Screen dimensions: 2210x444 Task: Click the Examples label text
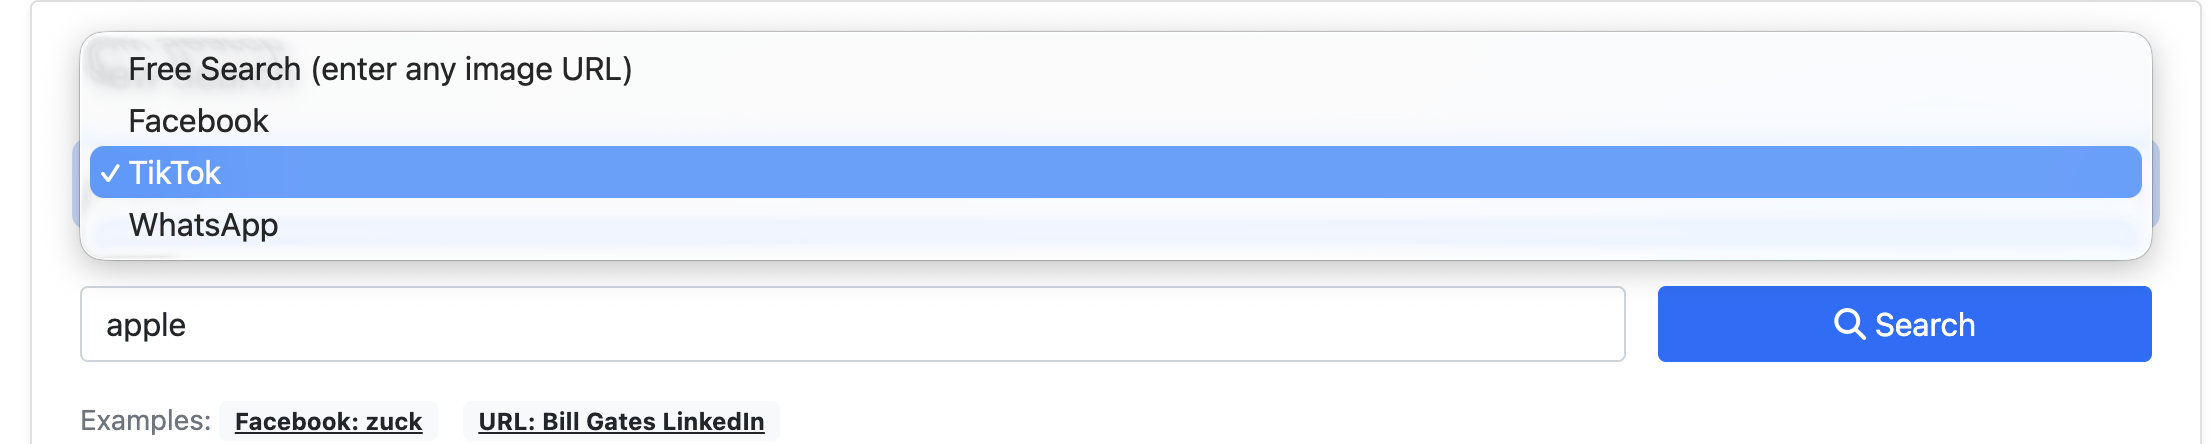(x=145, y=420)
